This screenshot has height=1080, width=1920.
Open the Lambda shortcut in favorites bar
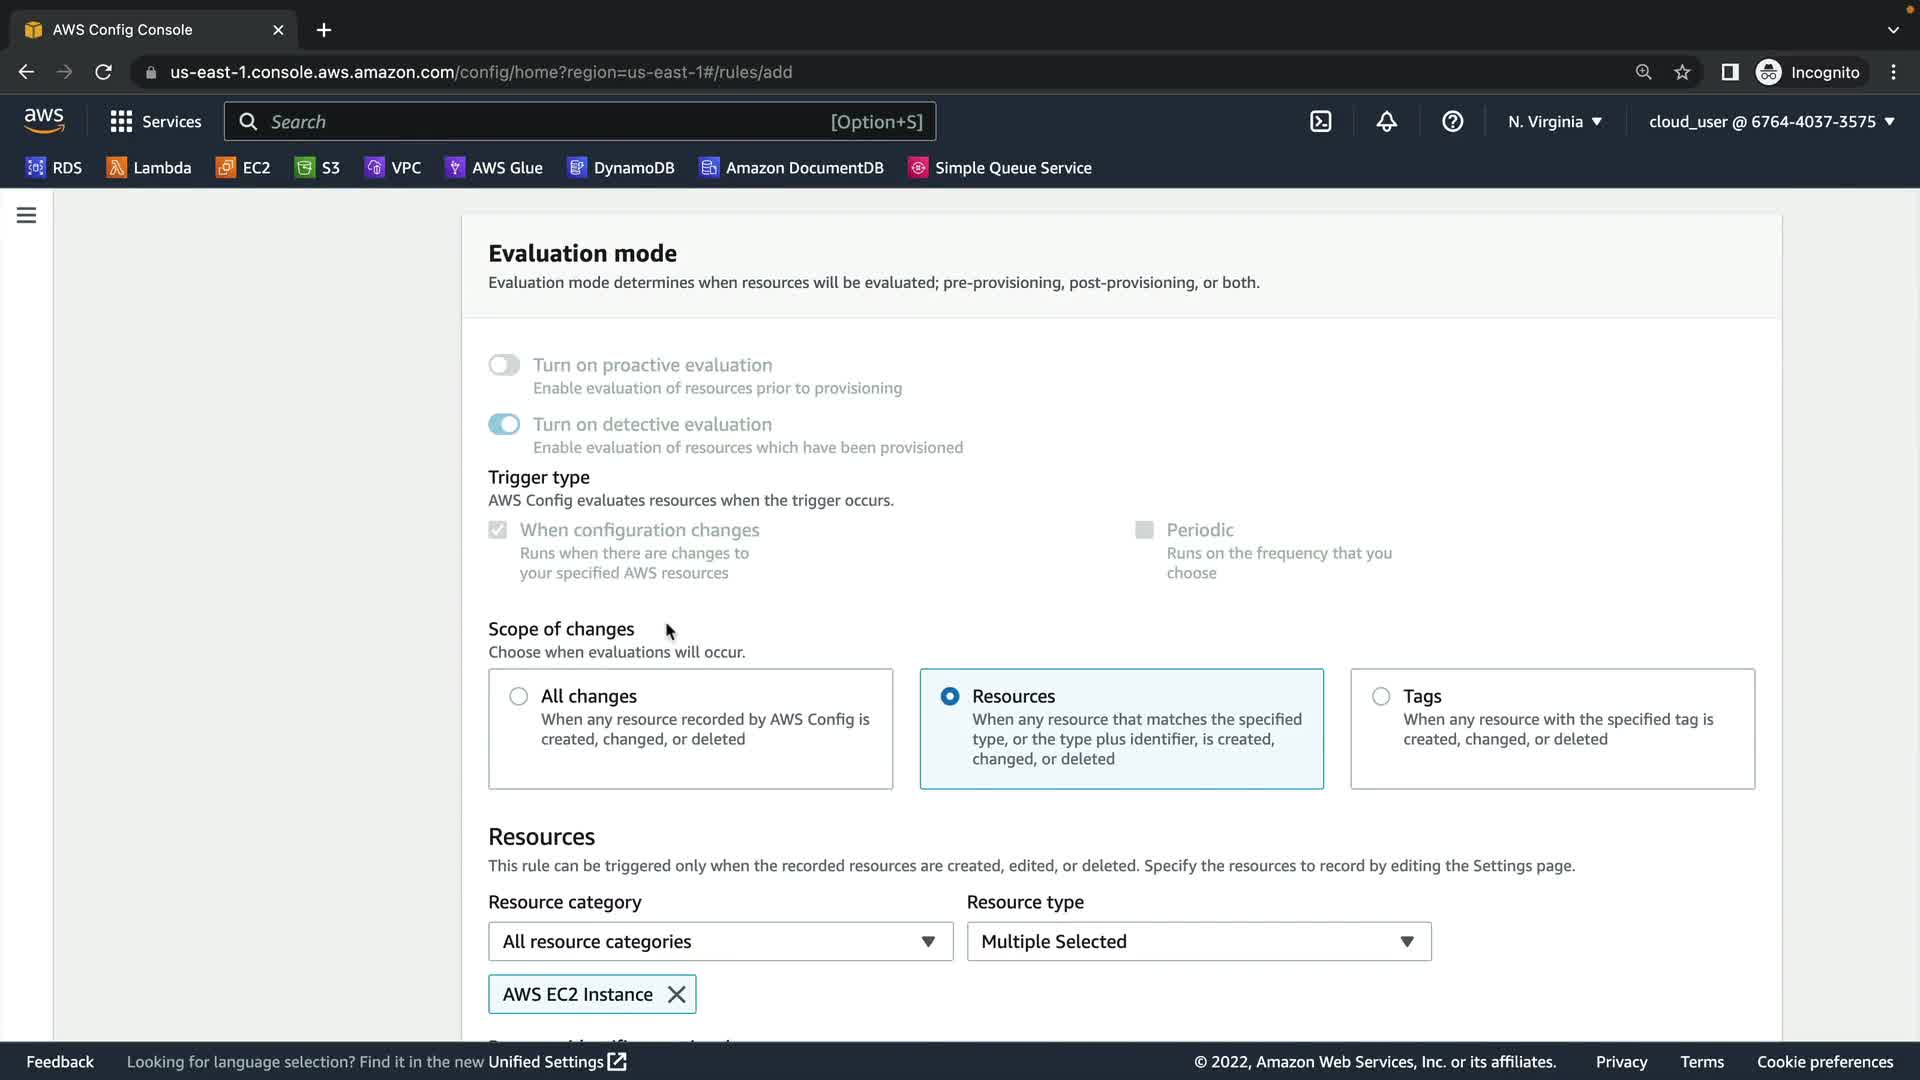[x=149, y=168]
